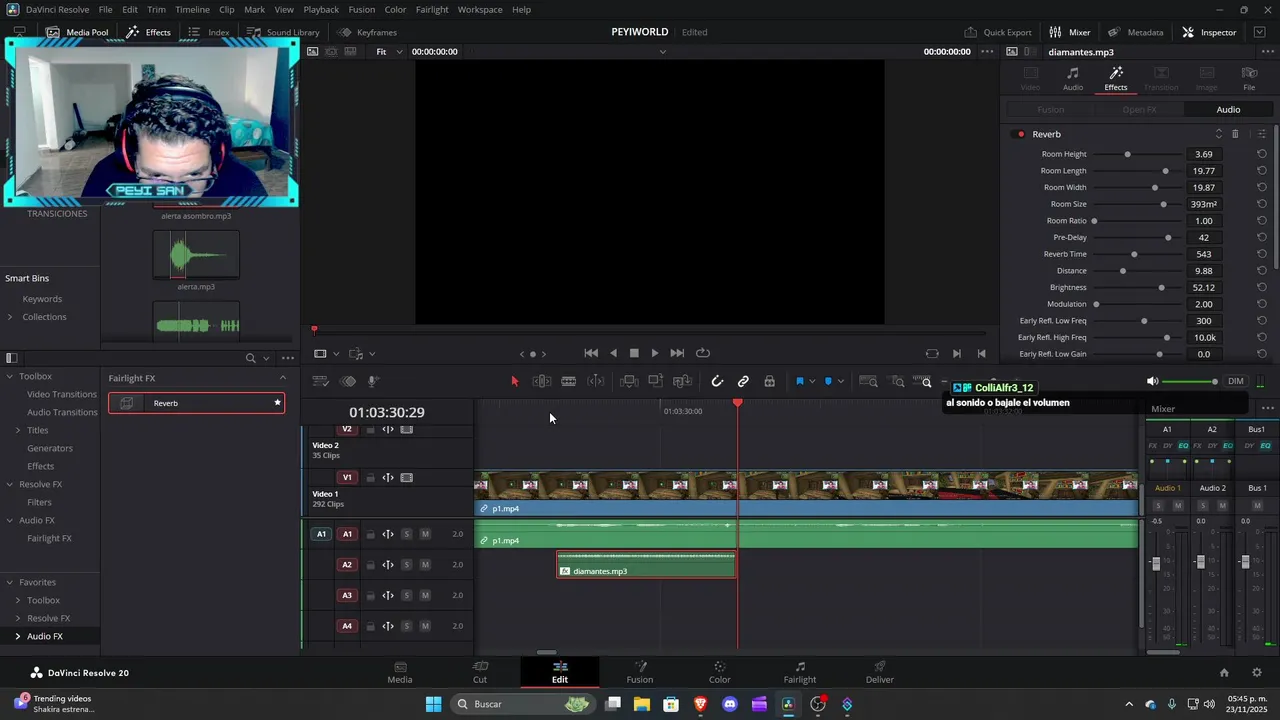Go to first frame
The image size is (1280, 720).
click(591, 353)
